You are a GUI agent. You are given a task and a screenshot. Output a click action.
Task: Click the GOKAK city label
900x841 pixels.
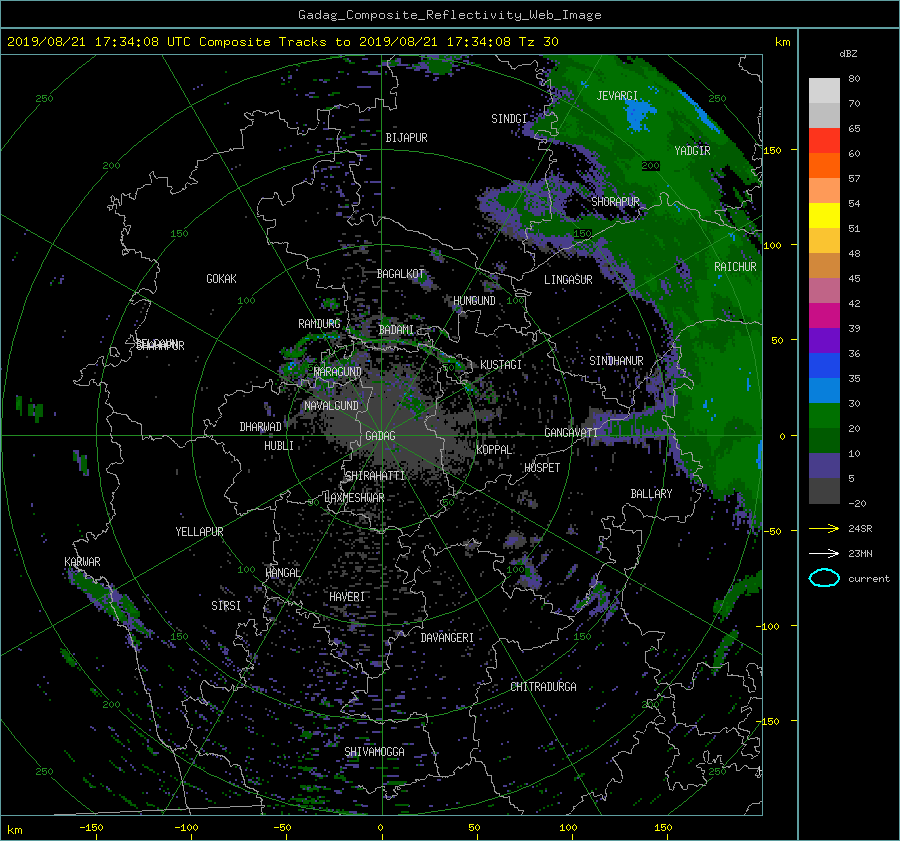click(x=221, y=278)
